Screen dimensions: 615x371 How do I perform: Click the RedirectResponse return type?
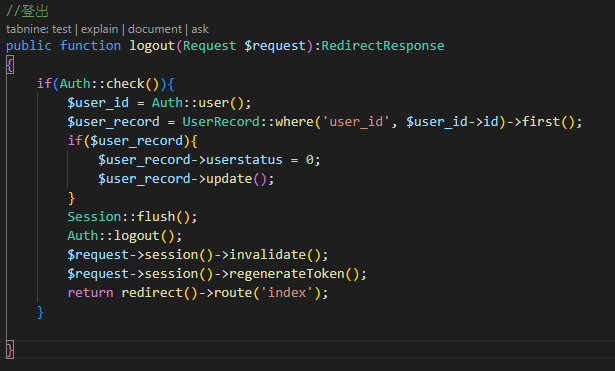click(383, 46)
